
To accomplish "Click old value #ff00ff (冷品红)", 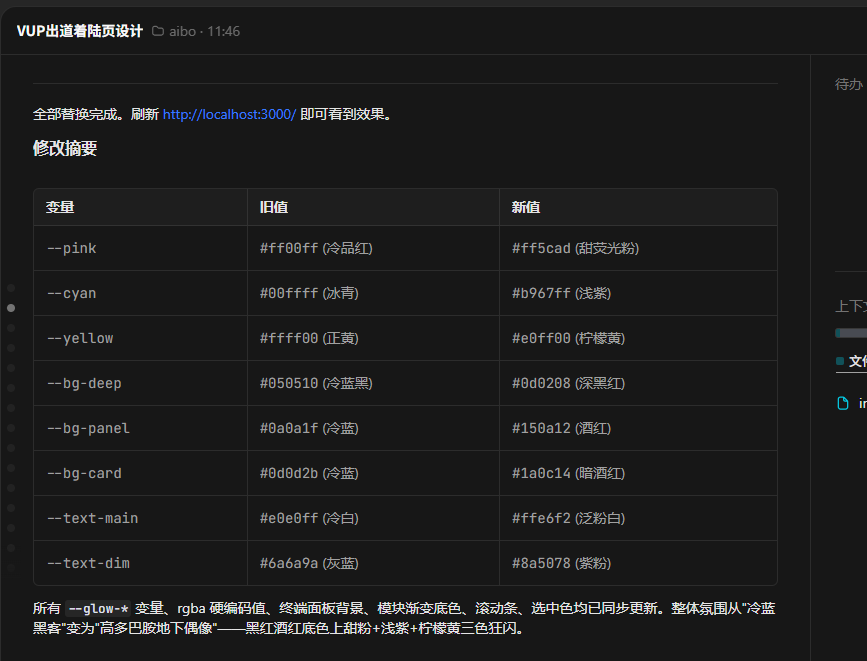I will [316, 248].
